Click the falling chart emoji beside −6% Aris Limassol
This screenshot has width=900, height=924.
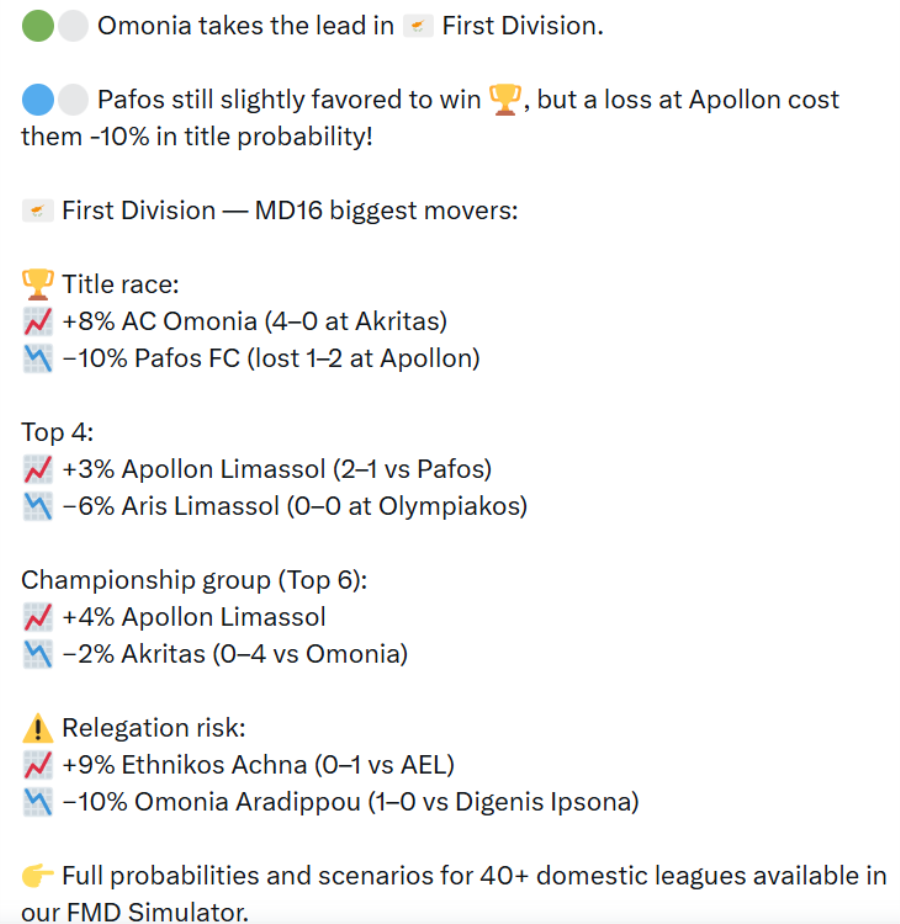point(37,506)
